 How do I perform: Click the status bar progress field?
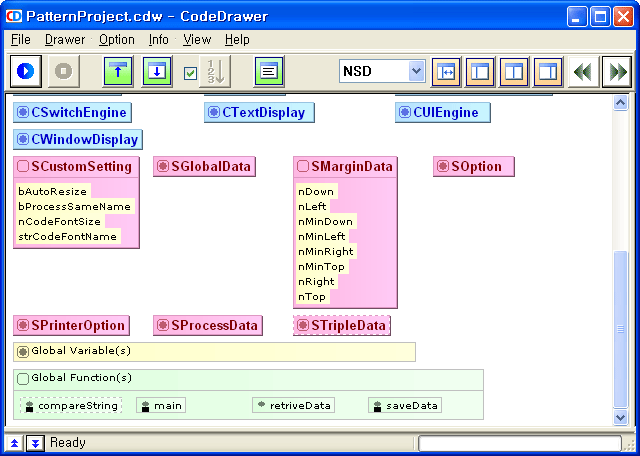520,443
